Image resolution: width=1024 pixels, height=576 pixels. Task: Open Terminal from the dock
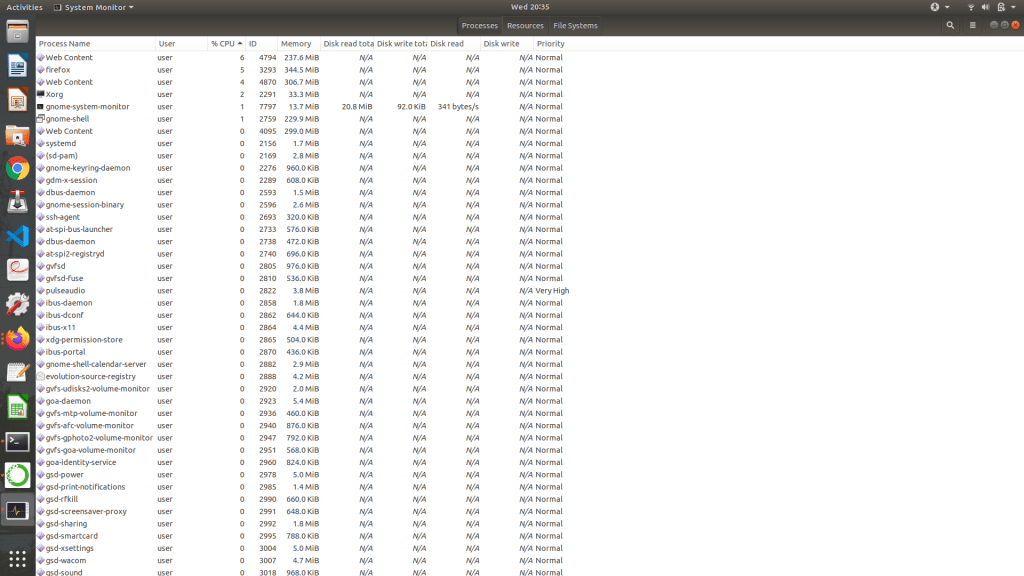pos(17,441)
